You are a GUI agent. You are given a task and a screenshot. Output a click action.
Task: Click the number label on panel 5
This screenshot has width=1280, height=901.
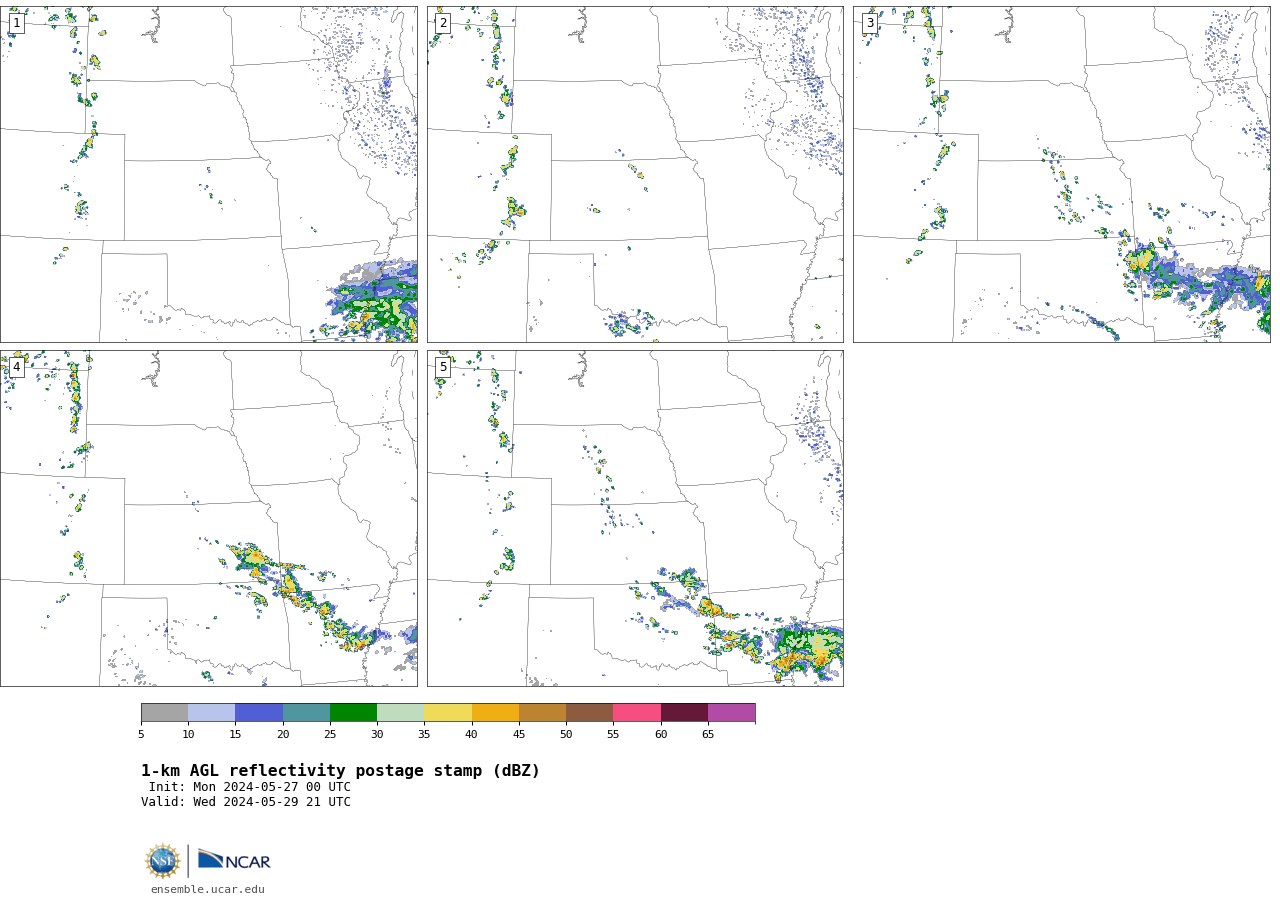(443, 367)
